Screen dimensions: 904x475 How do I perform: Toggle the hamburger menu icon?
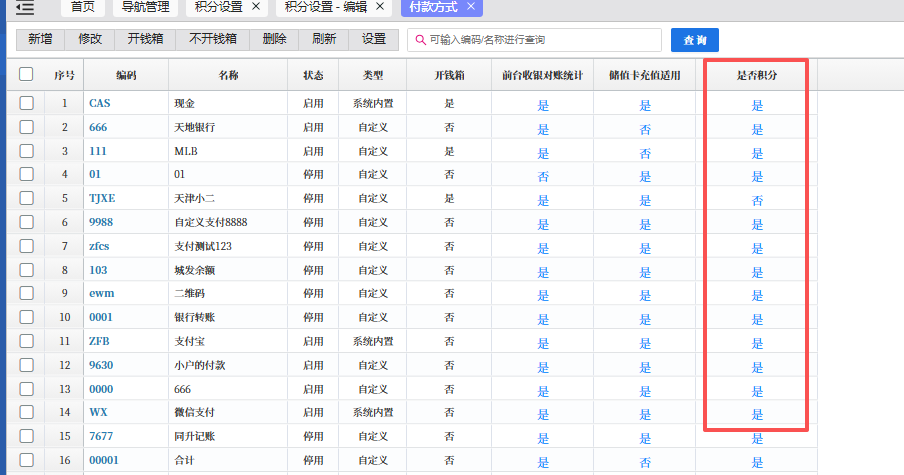[25, 7]
